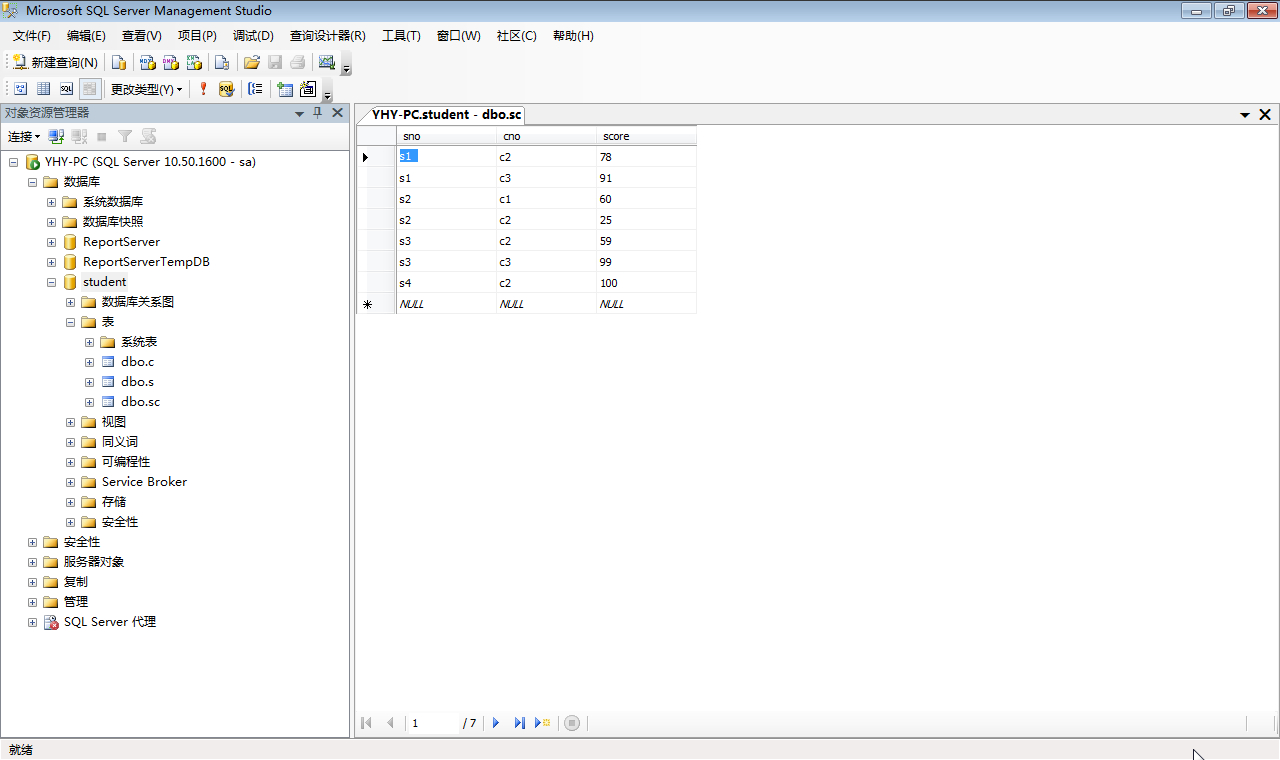Viewport: 1280px width, 760px height.
Task: Click the Open File folder icon
Action: coord(252,62)
